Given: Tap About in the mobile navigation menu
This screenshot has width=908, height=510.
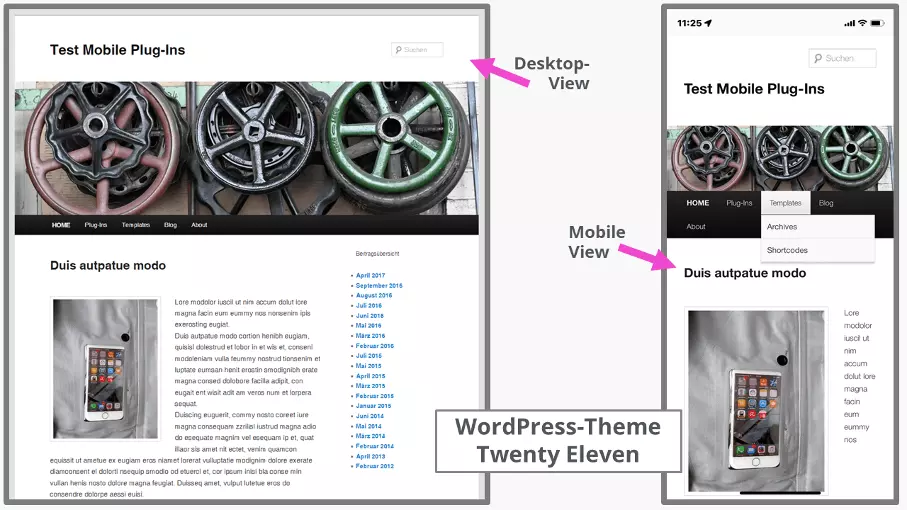Looking at the screenshot, I should coord(696,227).
